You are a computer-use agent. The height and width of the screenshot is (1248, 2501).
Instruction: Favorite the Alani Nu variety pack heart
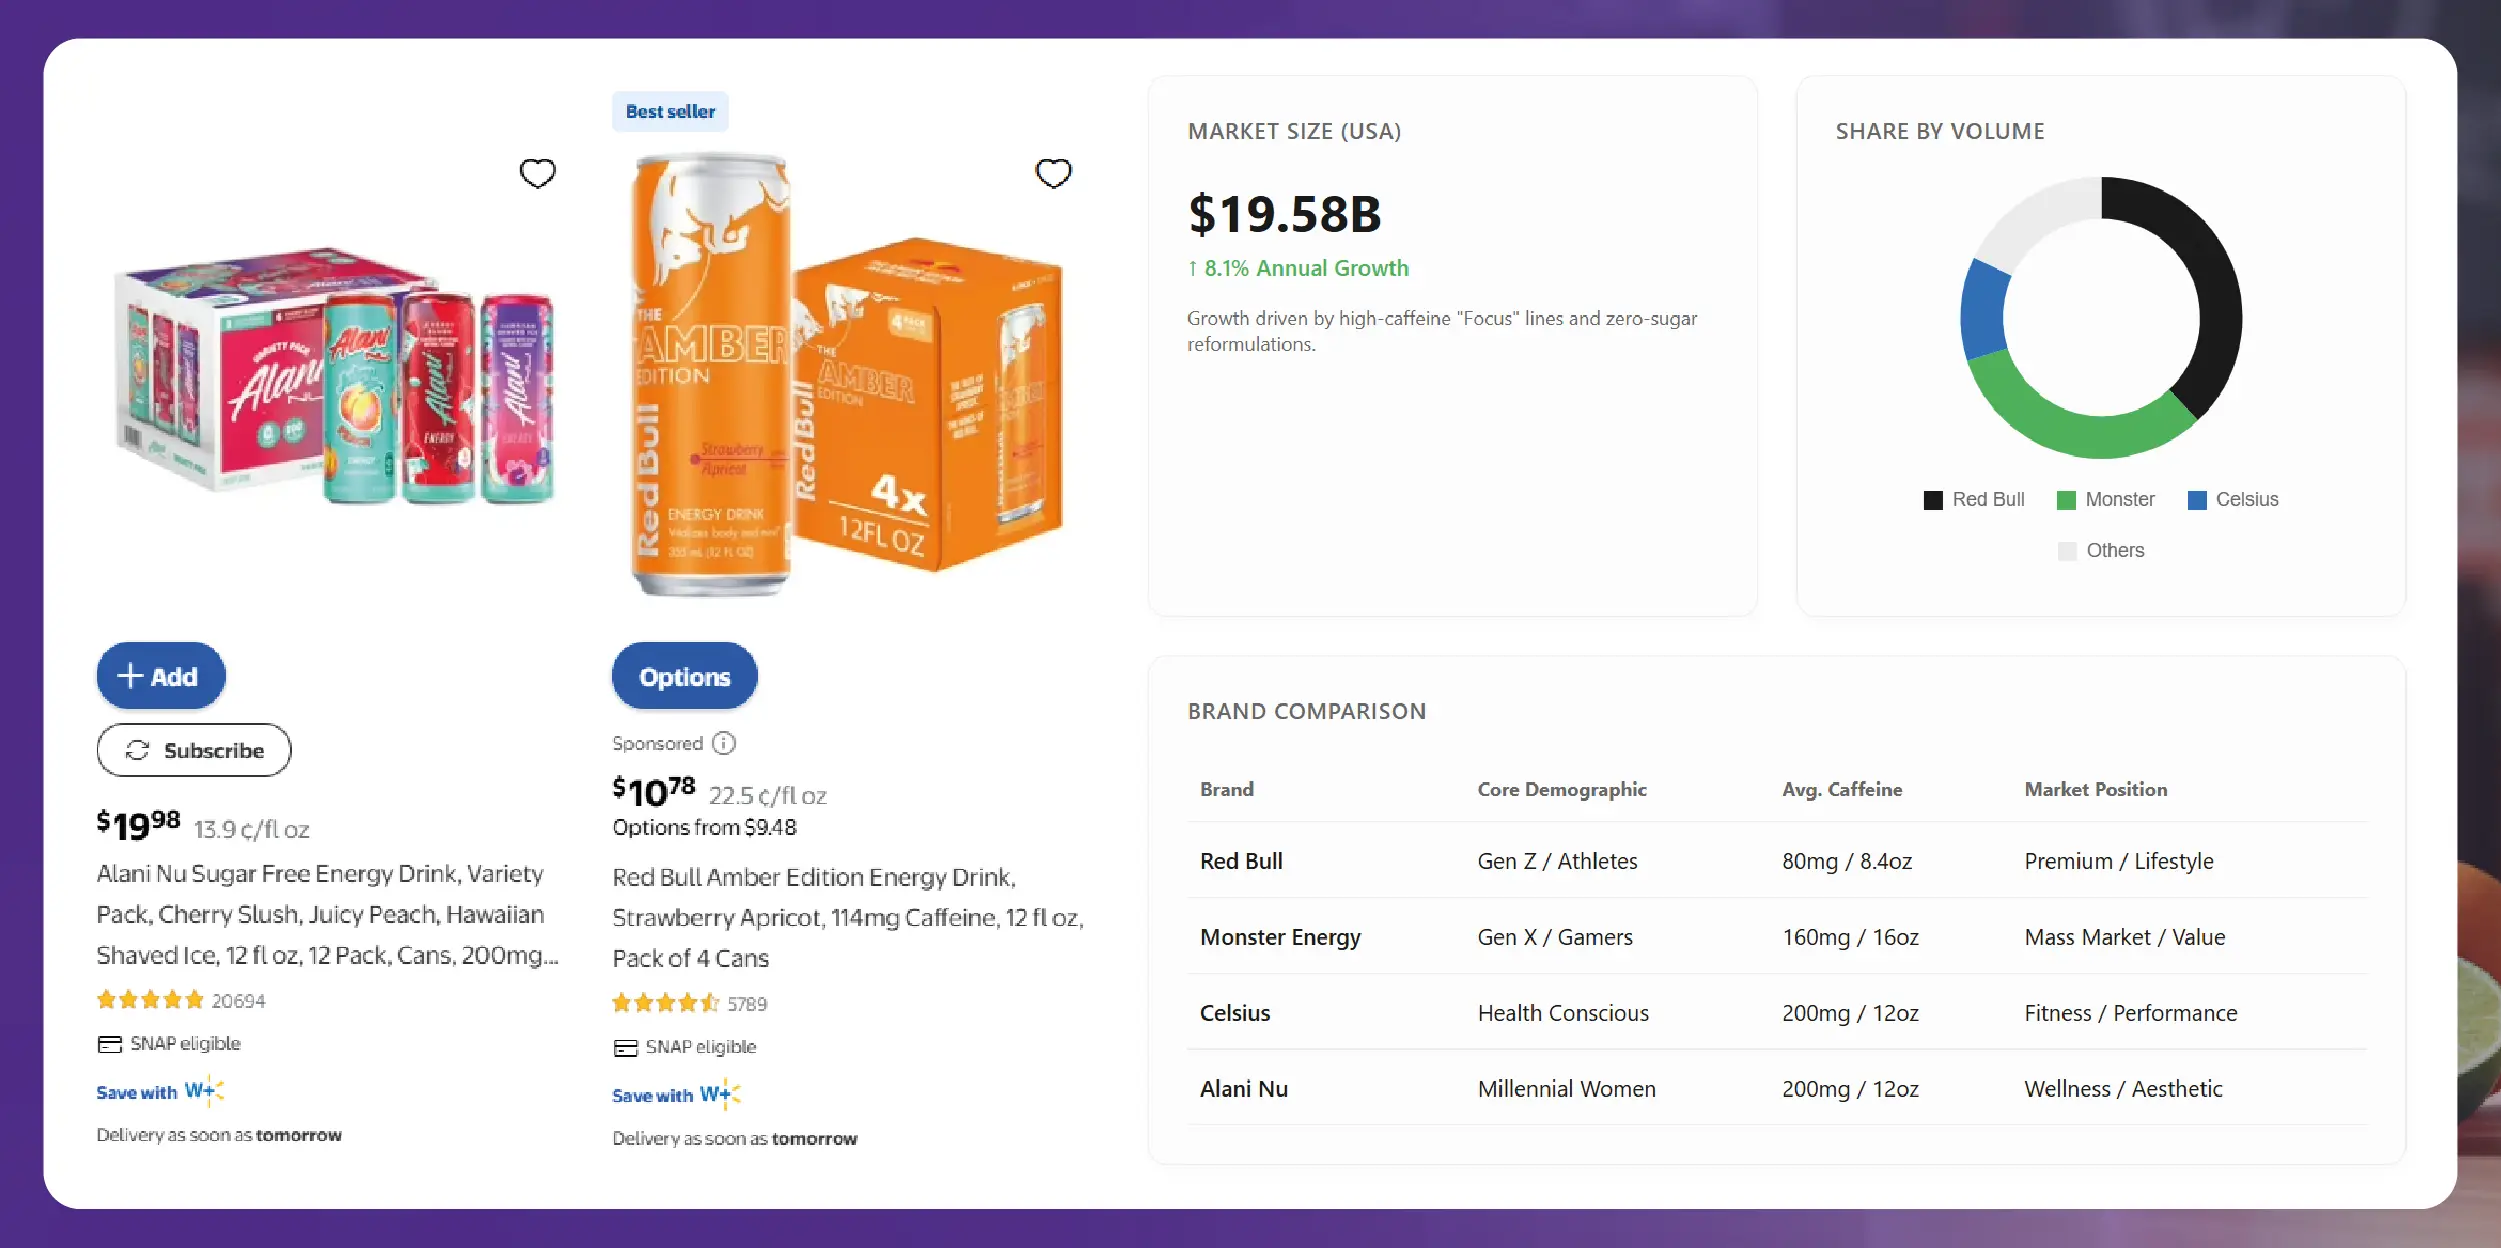click(x=537, y=173)
